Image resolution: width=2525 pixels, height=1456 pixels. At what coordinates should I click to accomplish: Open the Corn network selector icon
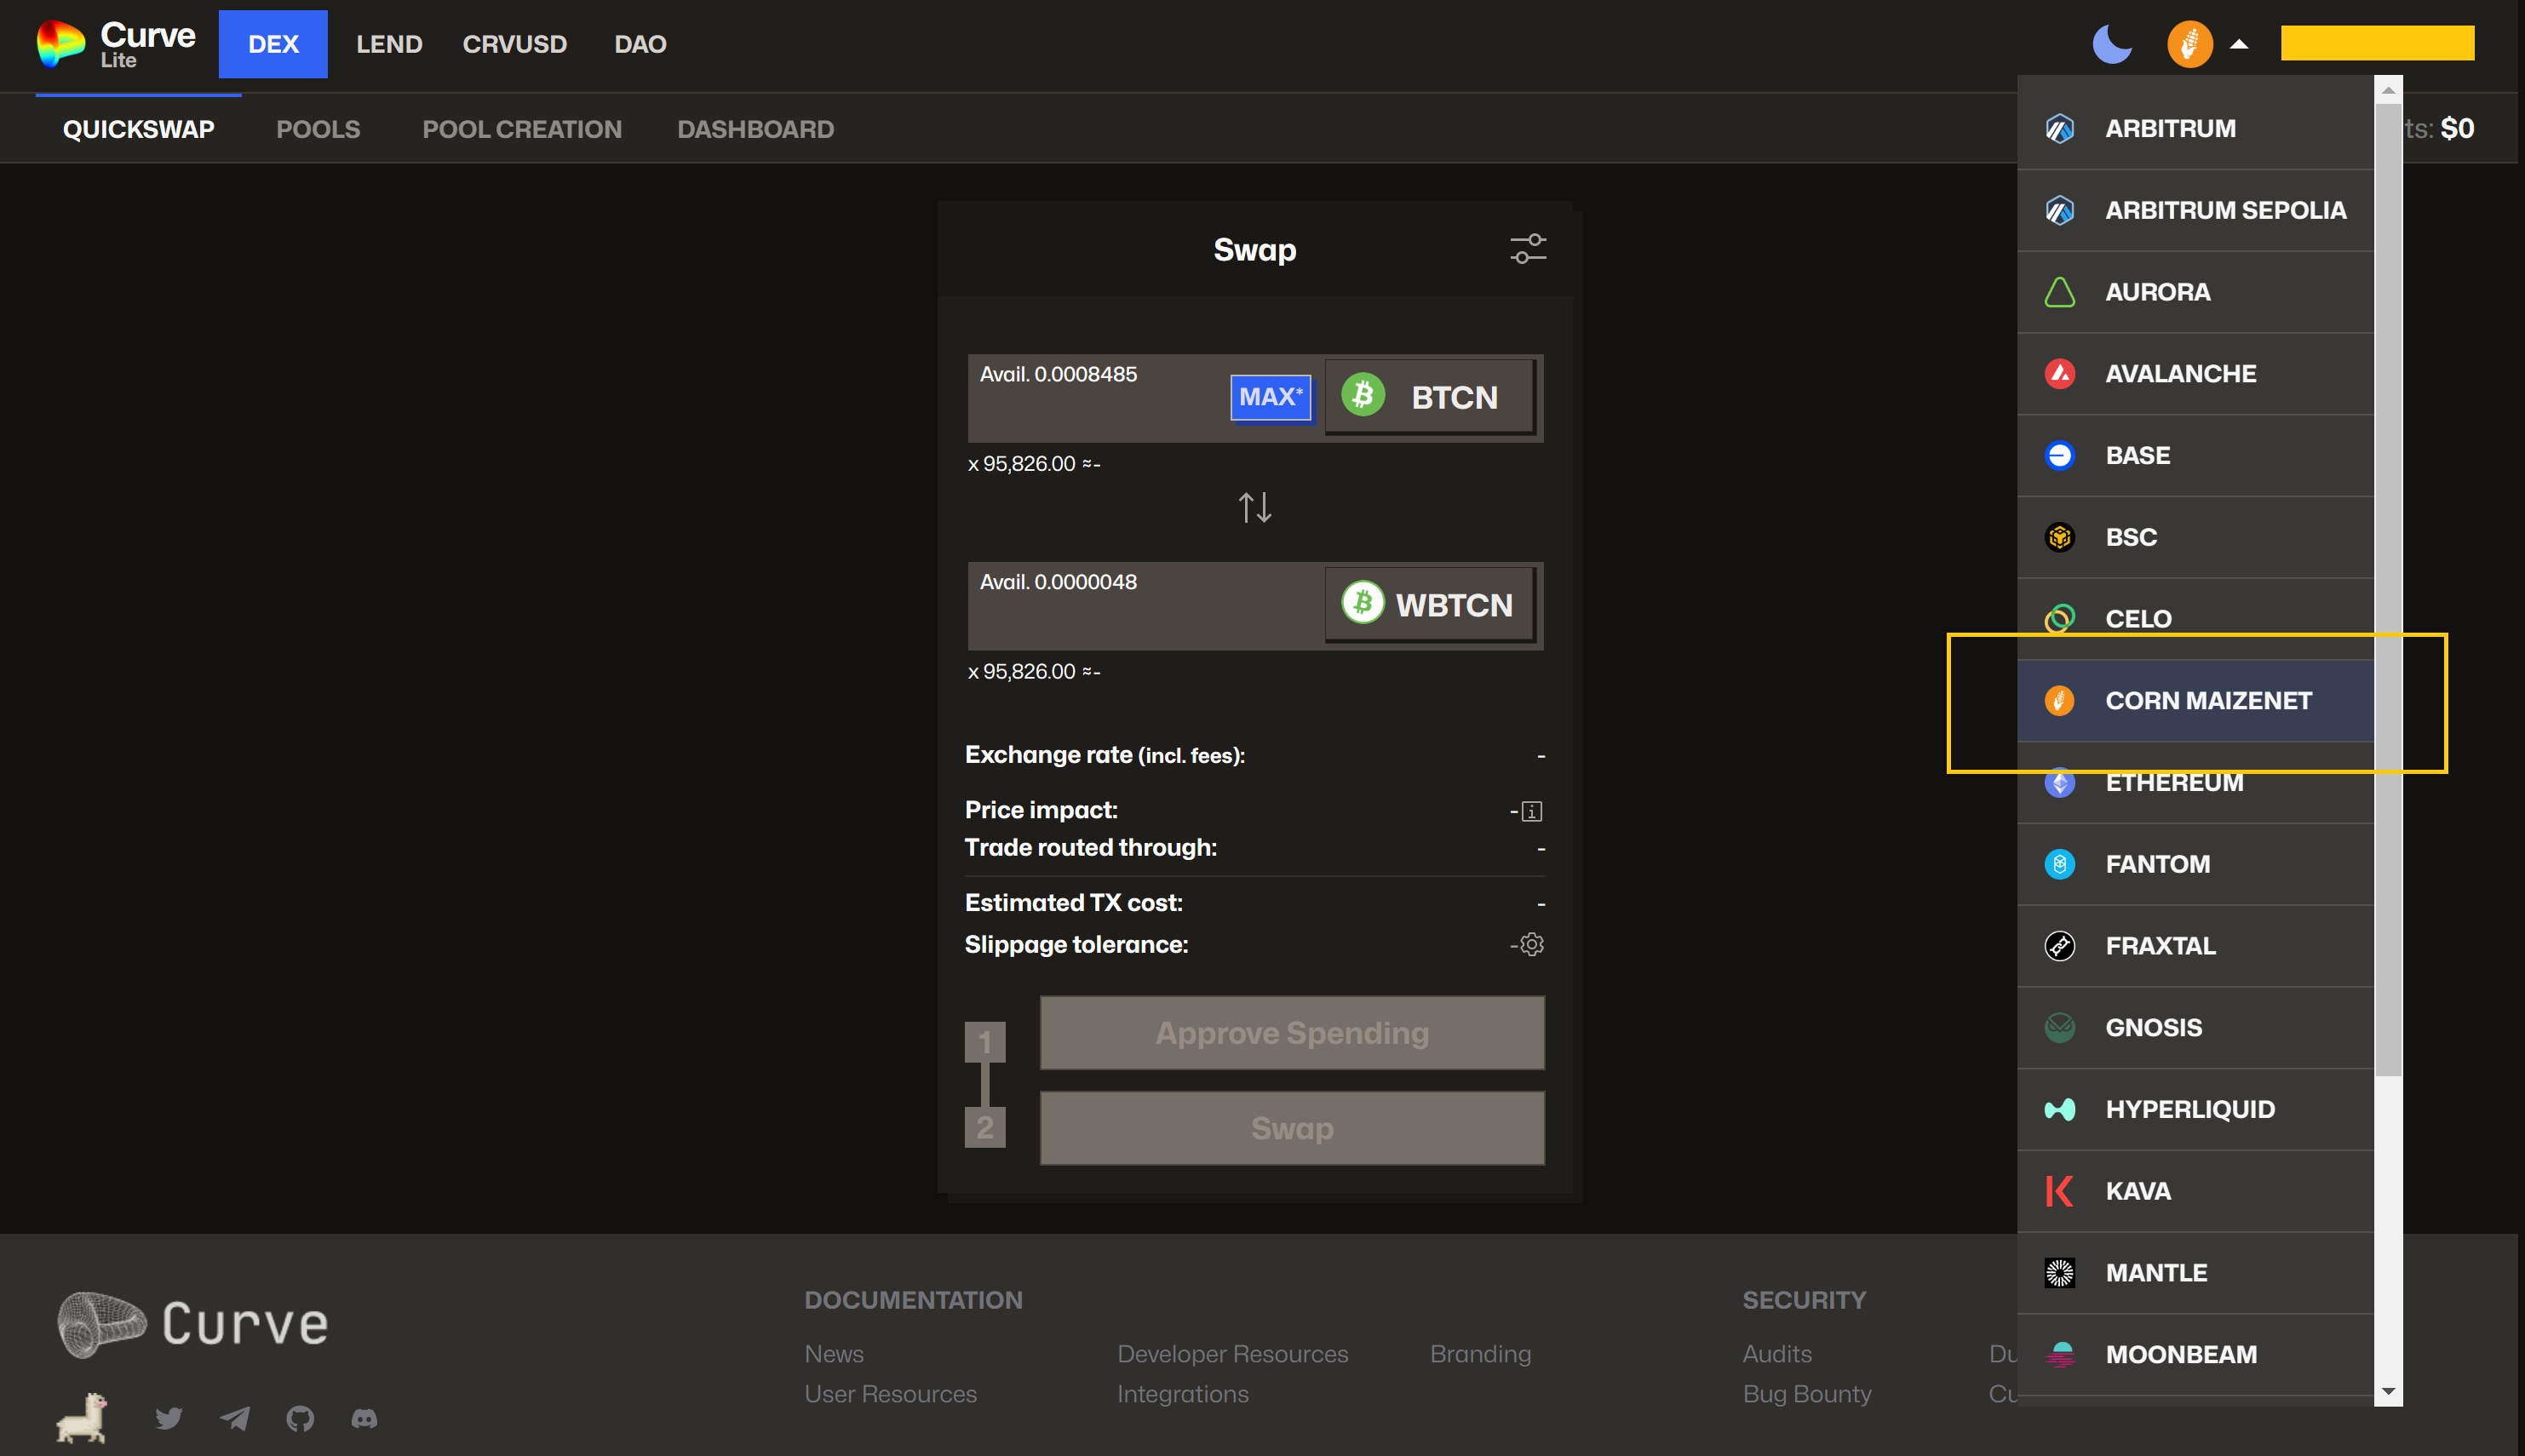[x=2189, y=44]
